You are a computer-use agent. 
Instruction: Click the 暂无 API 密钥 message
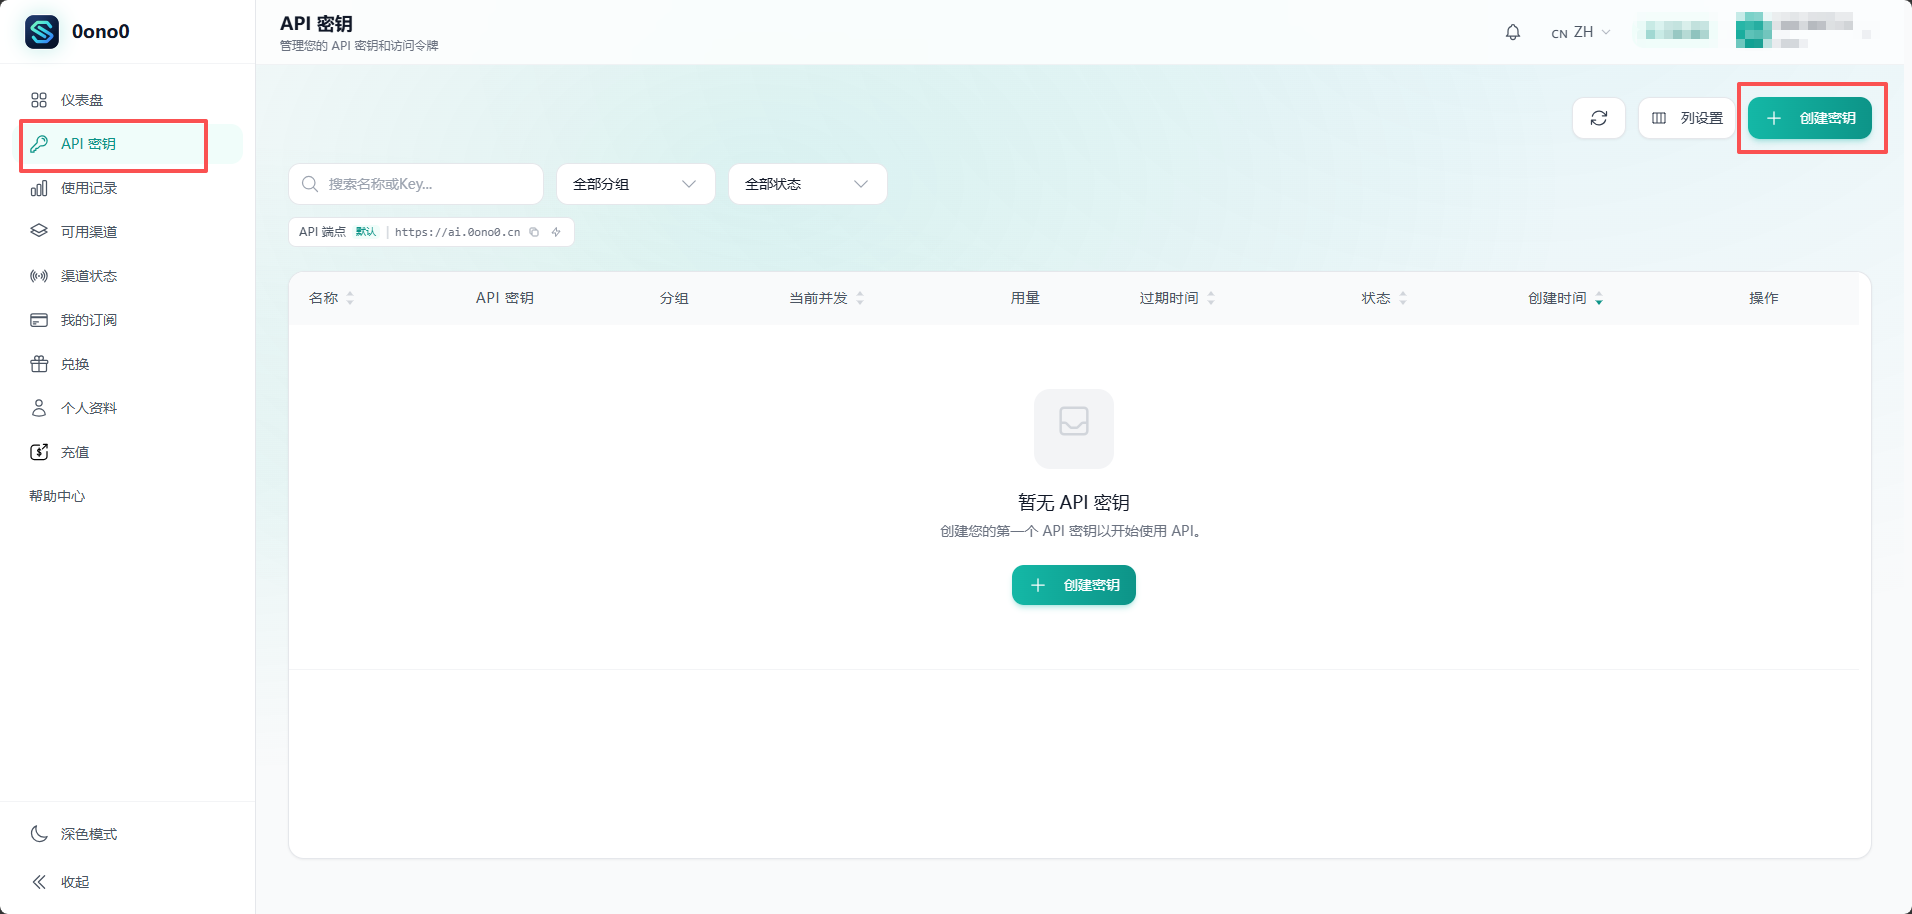pyautogui.click(x=1074, y=502)
